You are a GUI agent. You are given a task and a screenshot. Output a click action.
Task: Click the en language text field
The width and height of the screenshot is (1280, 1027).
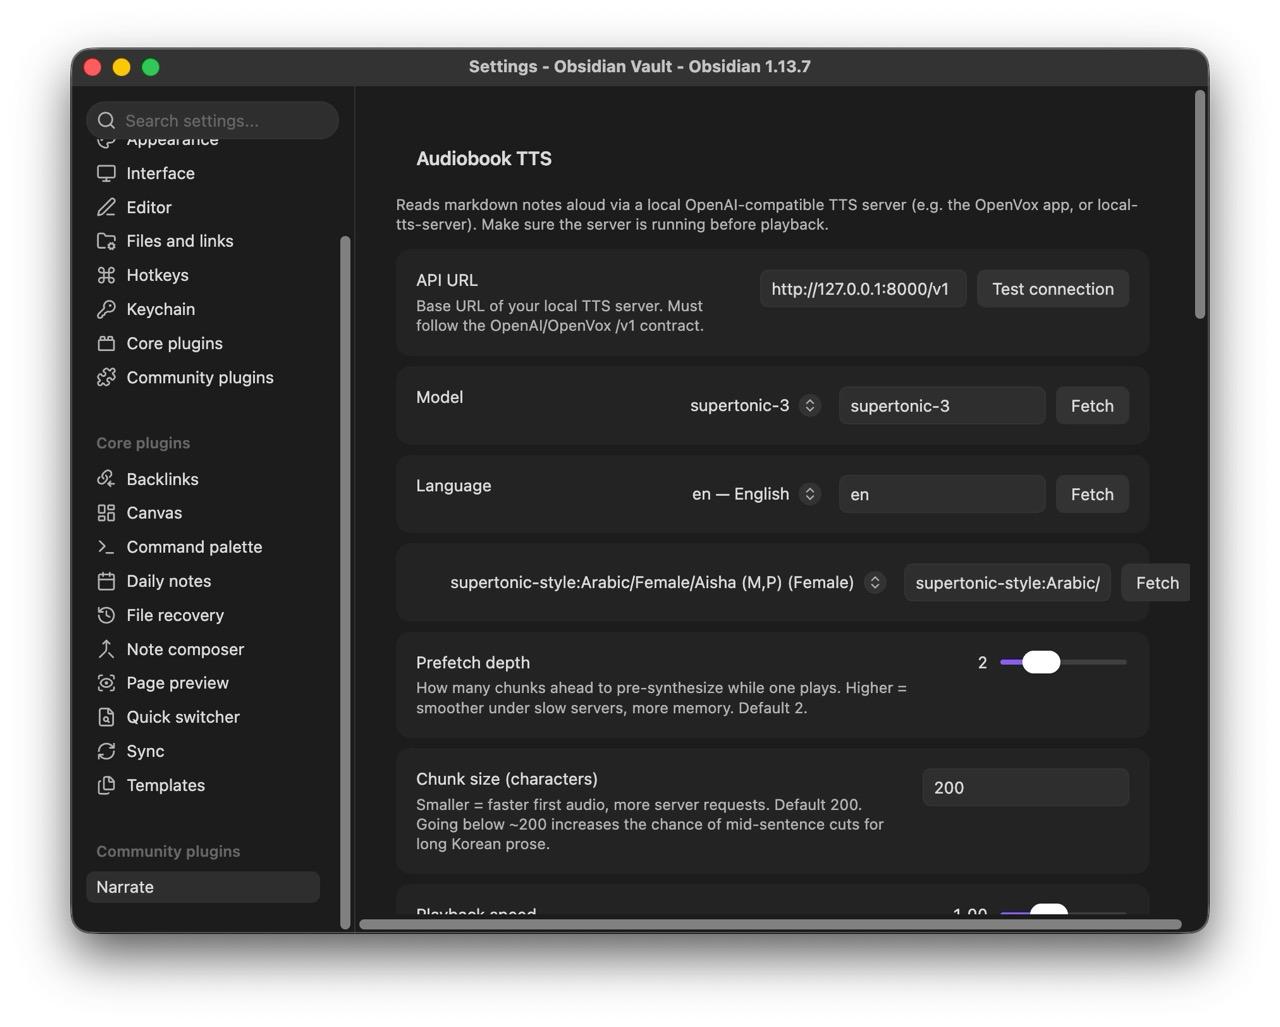tap(942, 494)
